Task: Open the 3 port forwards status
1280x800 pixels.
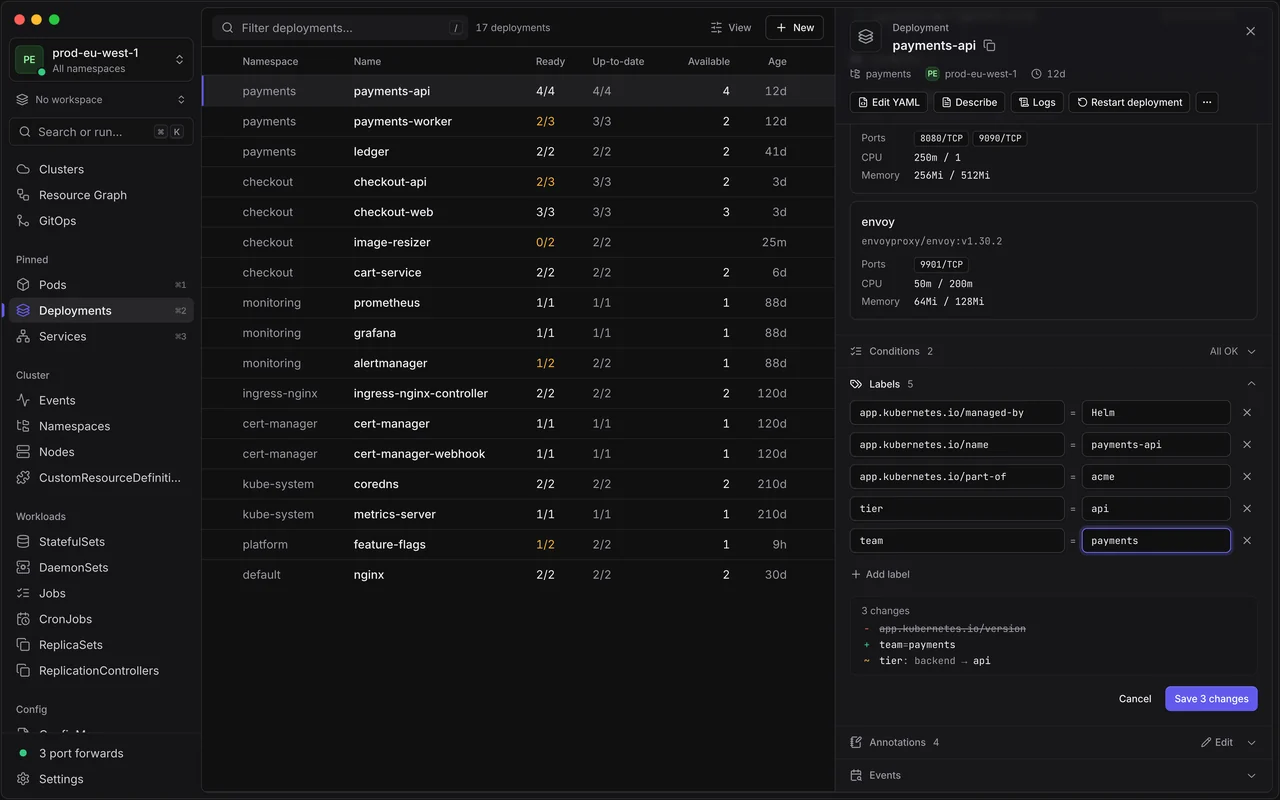Action: (x=100, y=753)
